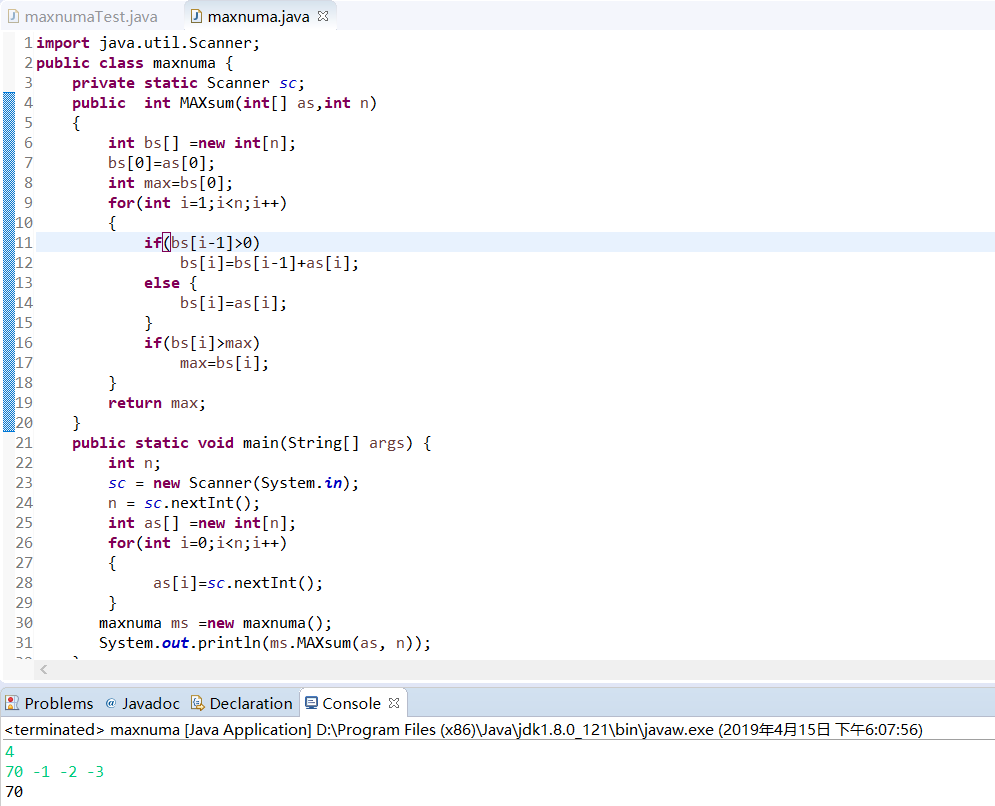Close the Console view
This screenshot has height=806, width=995.
(394, 703)
